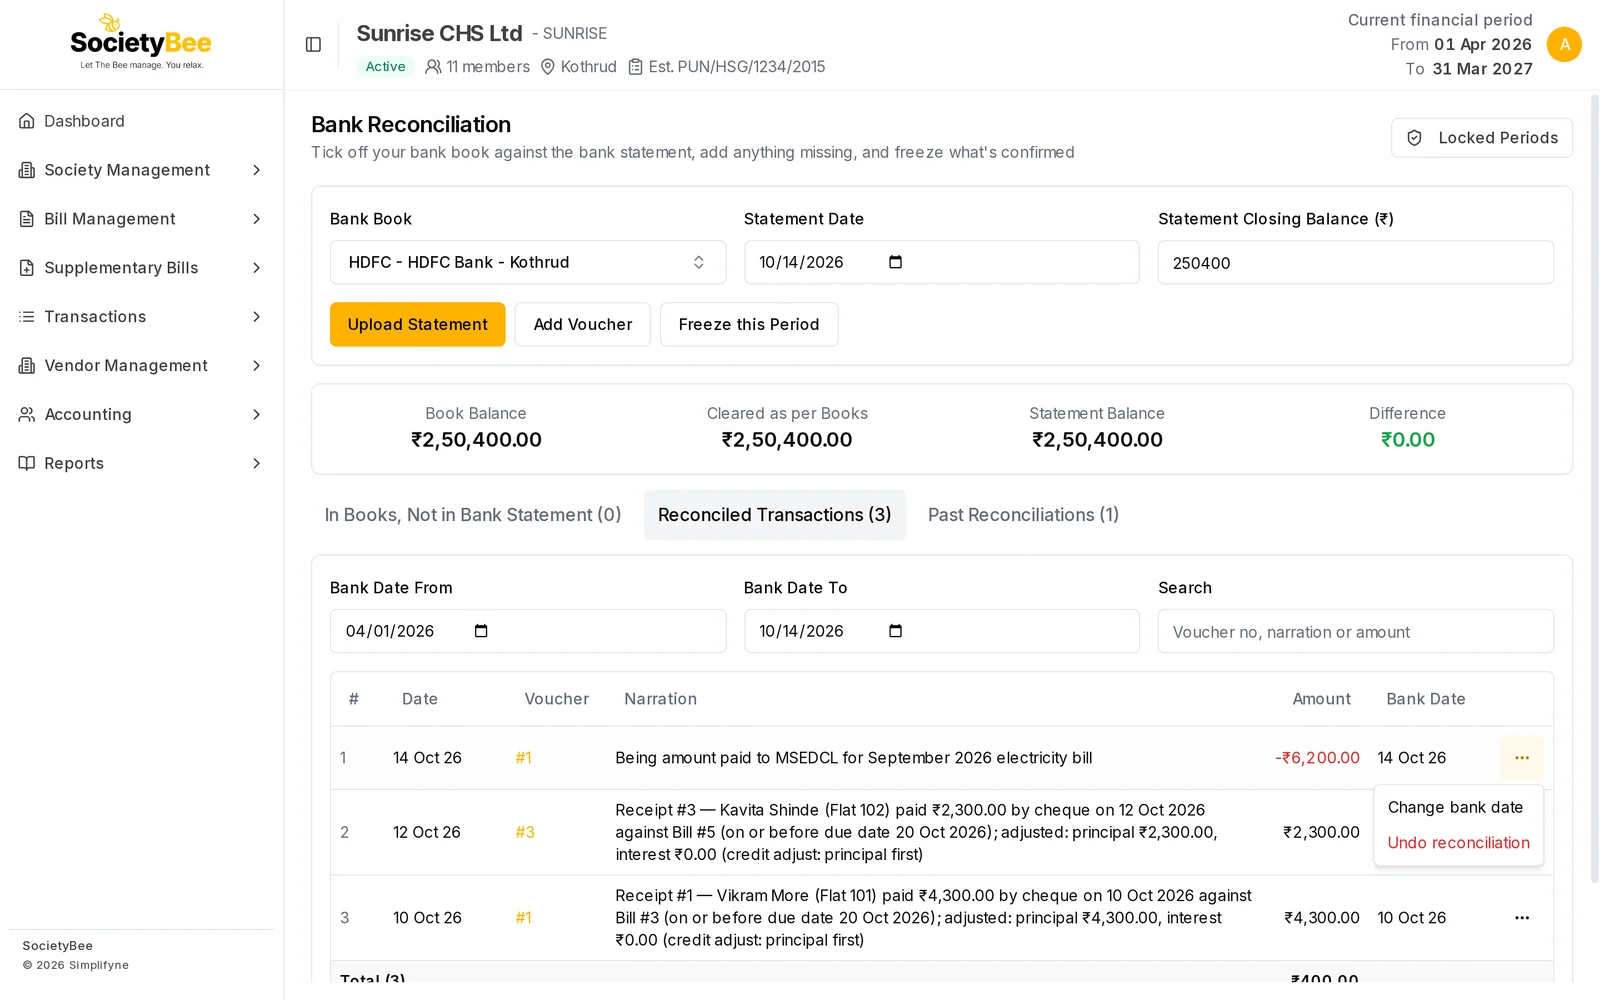Expand Supplementary Bills chevron
This screenshot has height=1000, width=1600.
257,268
